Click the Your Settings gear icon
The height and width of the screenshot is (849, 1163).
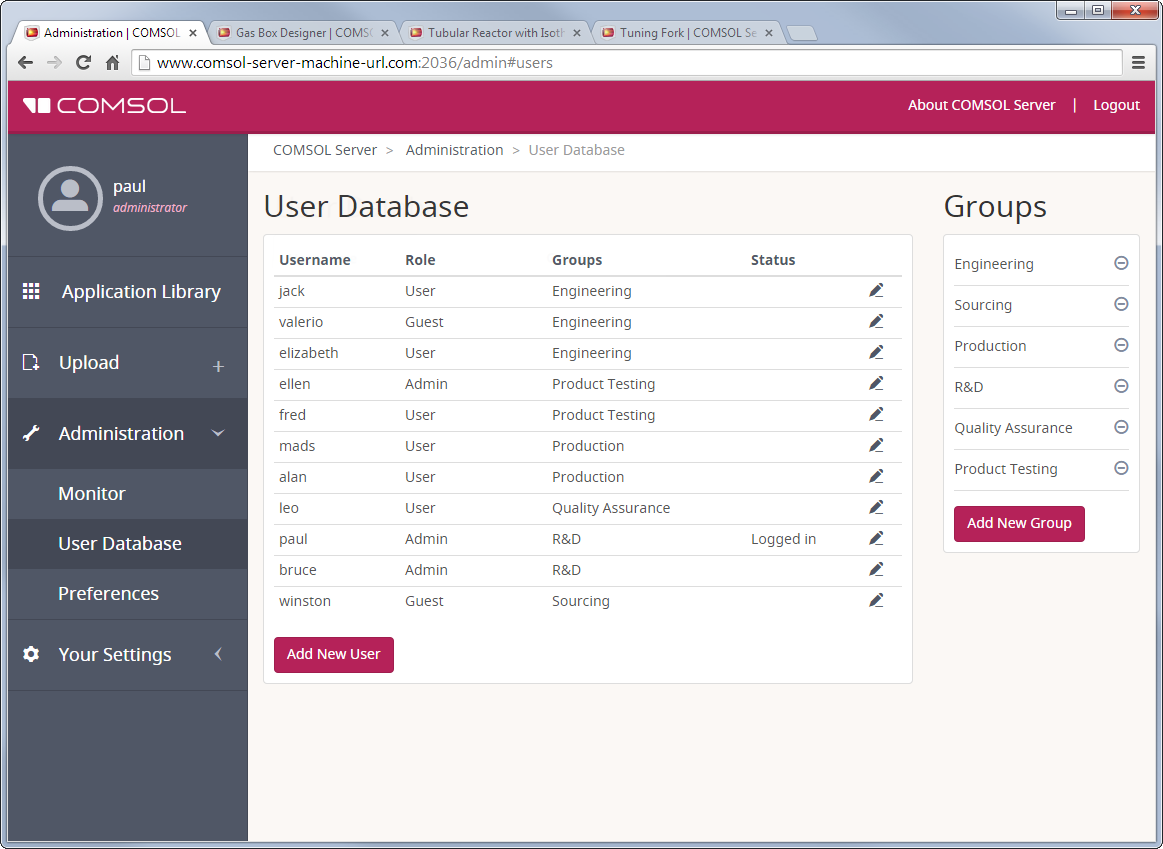[x=30, y=654]
